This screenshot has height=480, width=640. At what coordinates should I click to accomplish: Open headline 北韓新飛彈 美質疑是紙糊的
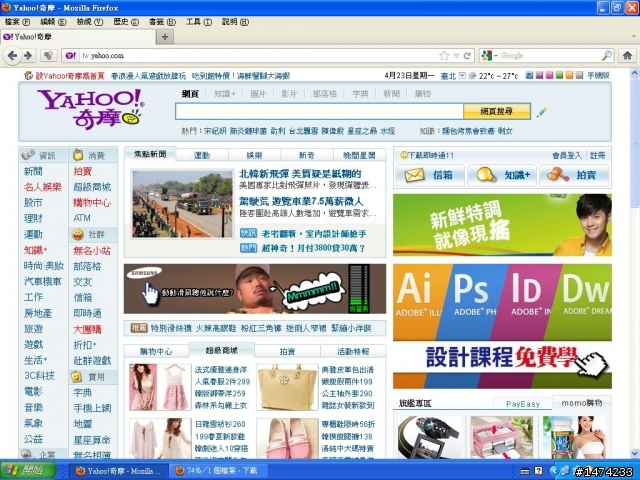pos(300,174)
